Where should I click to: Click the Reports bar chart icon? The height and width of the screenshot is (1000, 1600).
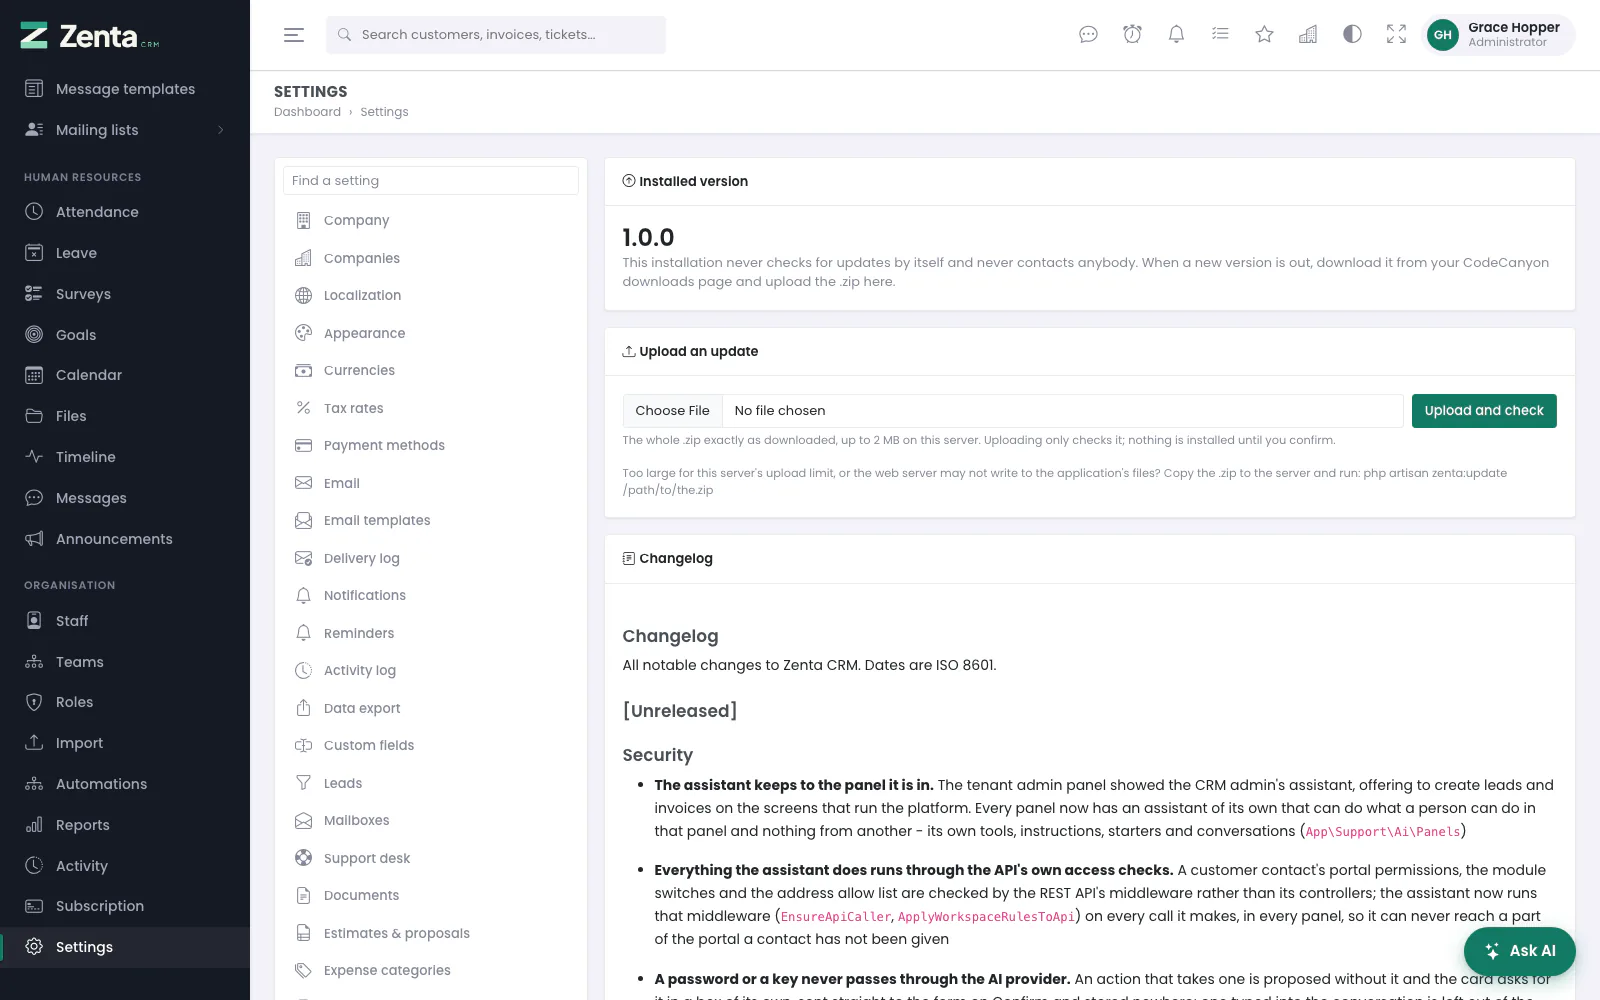point(34,825)
